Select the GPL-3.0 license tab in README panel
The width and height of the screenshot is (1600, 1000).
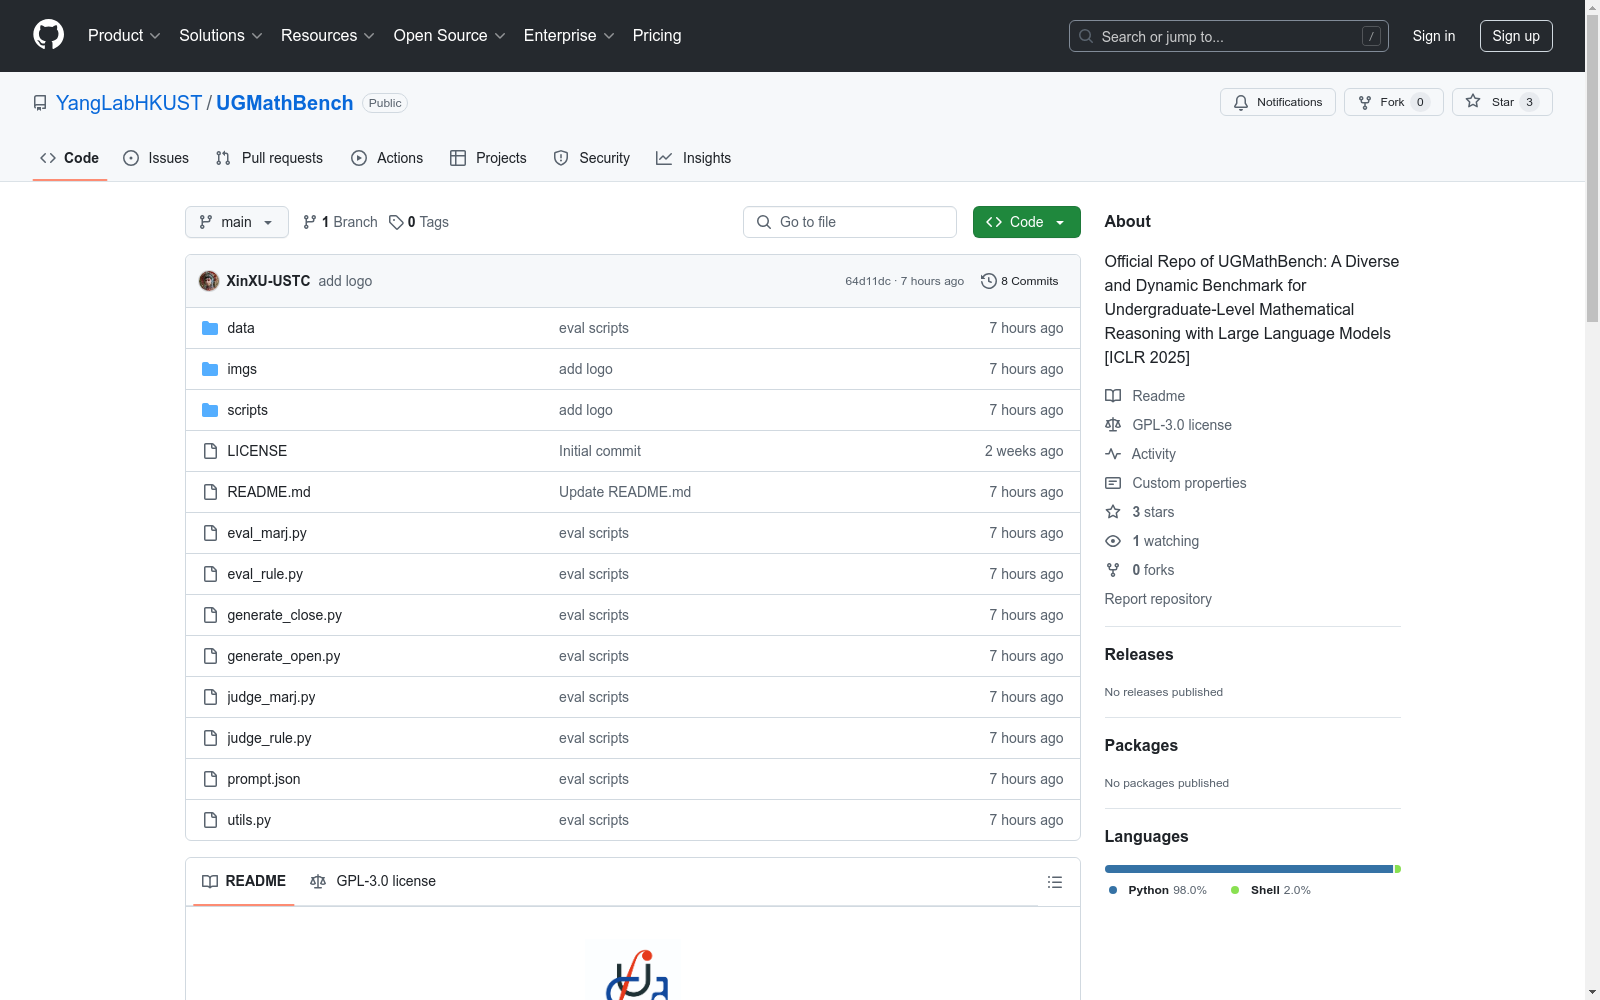[x=373, y=881]
